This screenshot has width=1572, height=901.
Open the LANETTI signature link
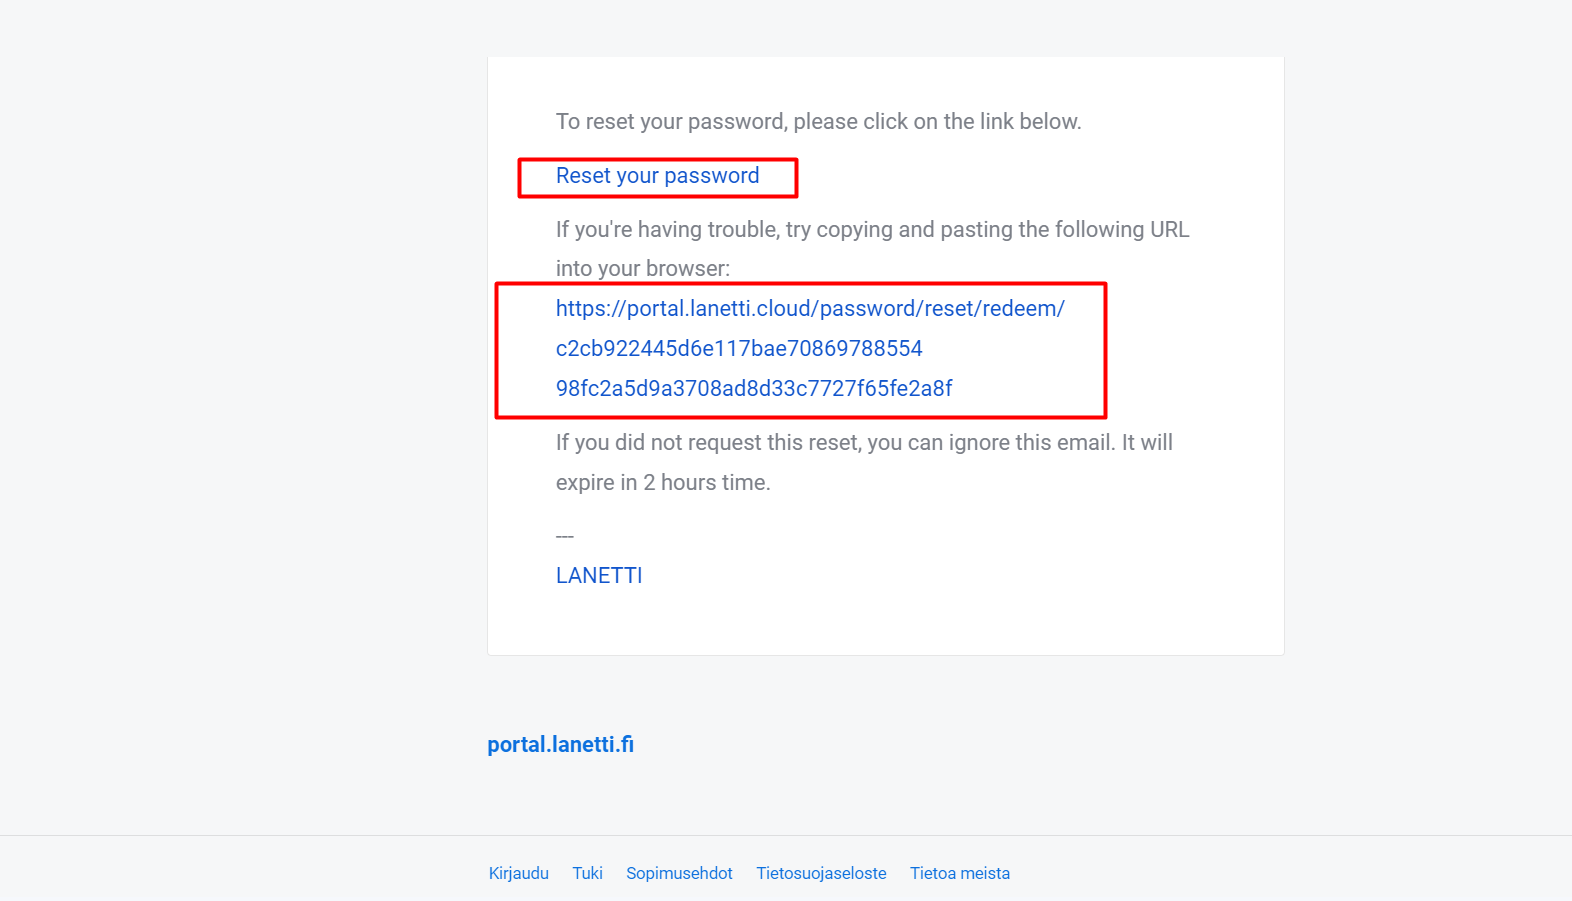pos(599,576)
